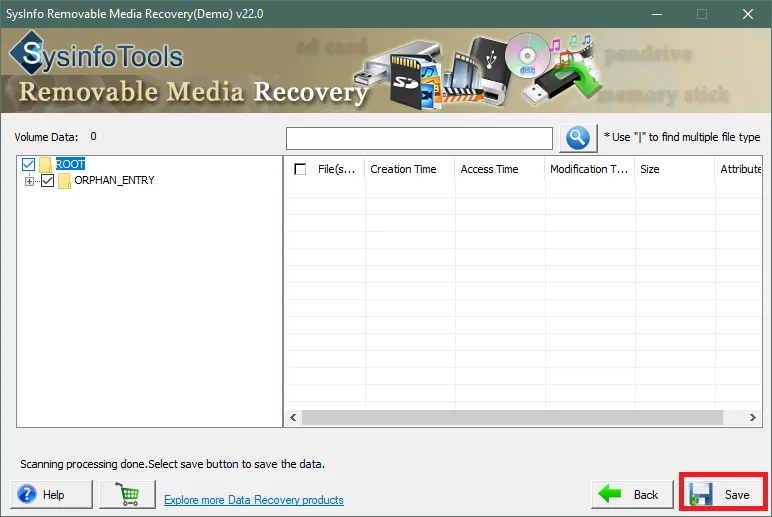Click the horizontal scrollbar left arrow

tap(293, 418)
